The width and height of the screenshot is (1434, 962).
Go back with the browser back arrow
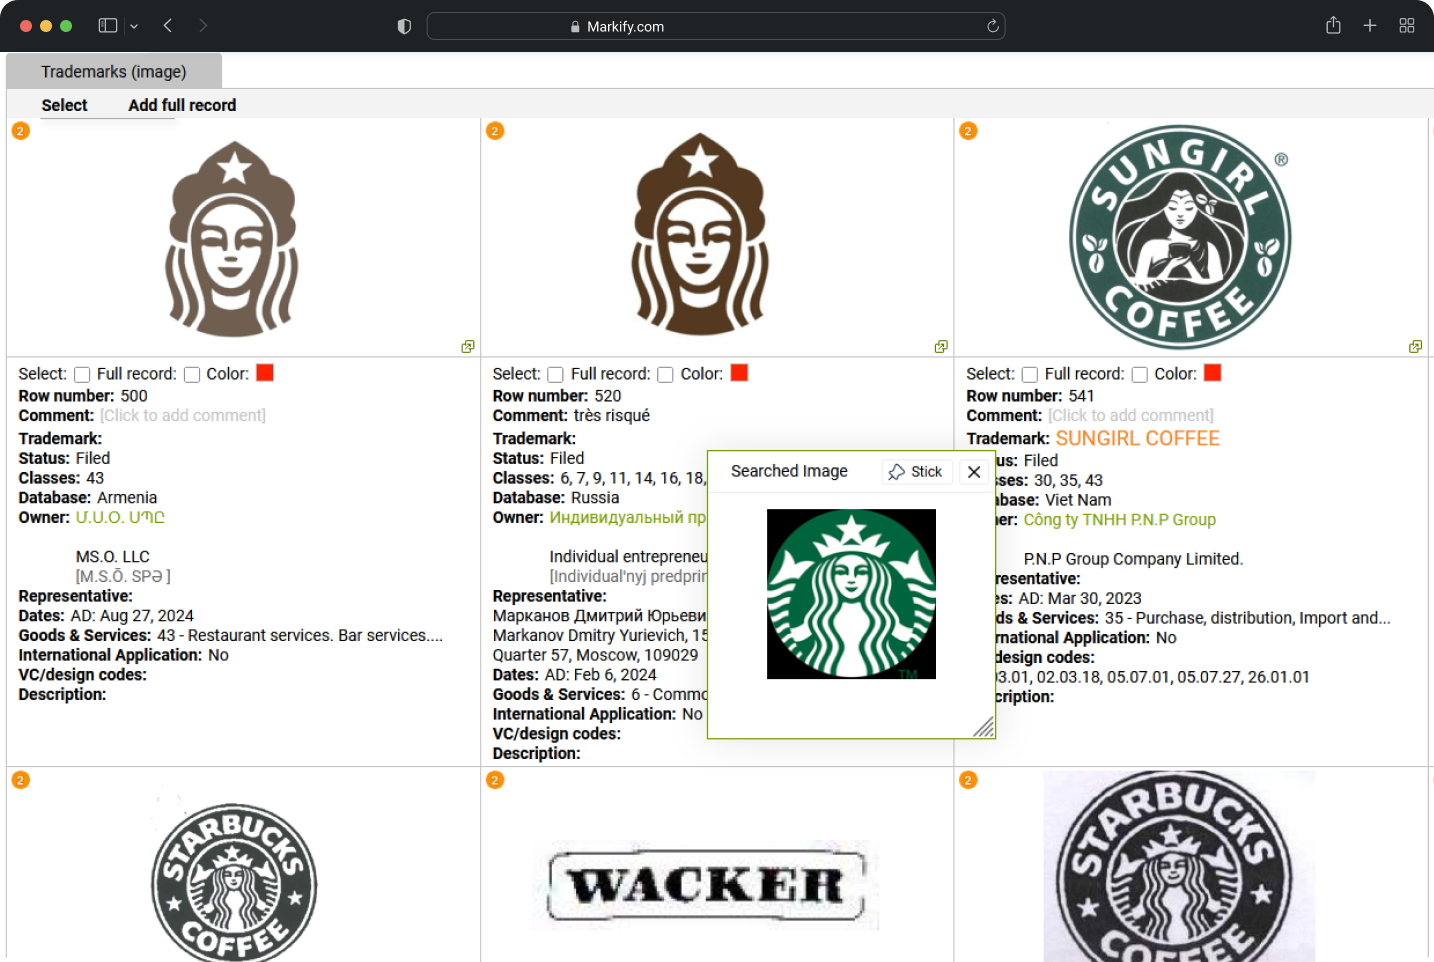[x=168, y=26]
